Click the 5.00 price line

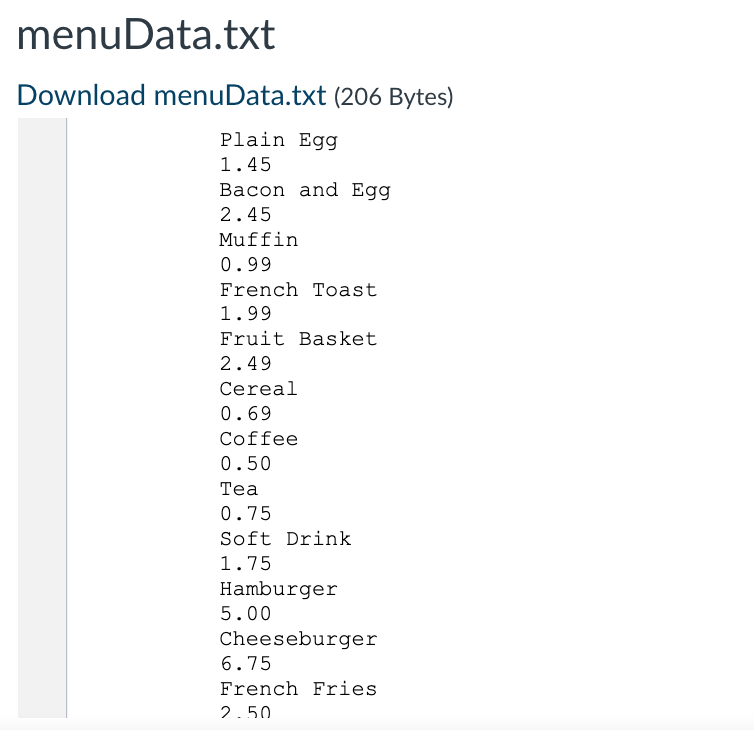pos(246,614)
